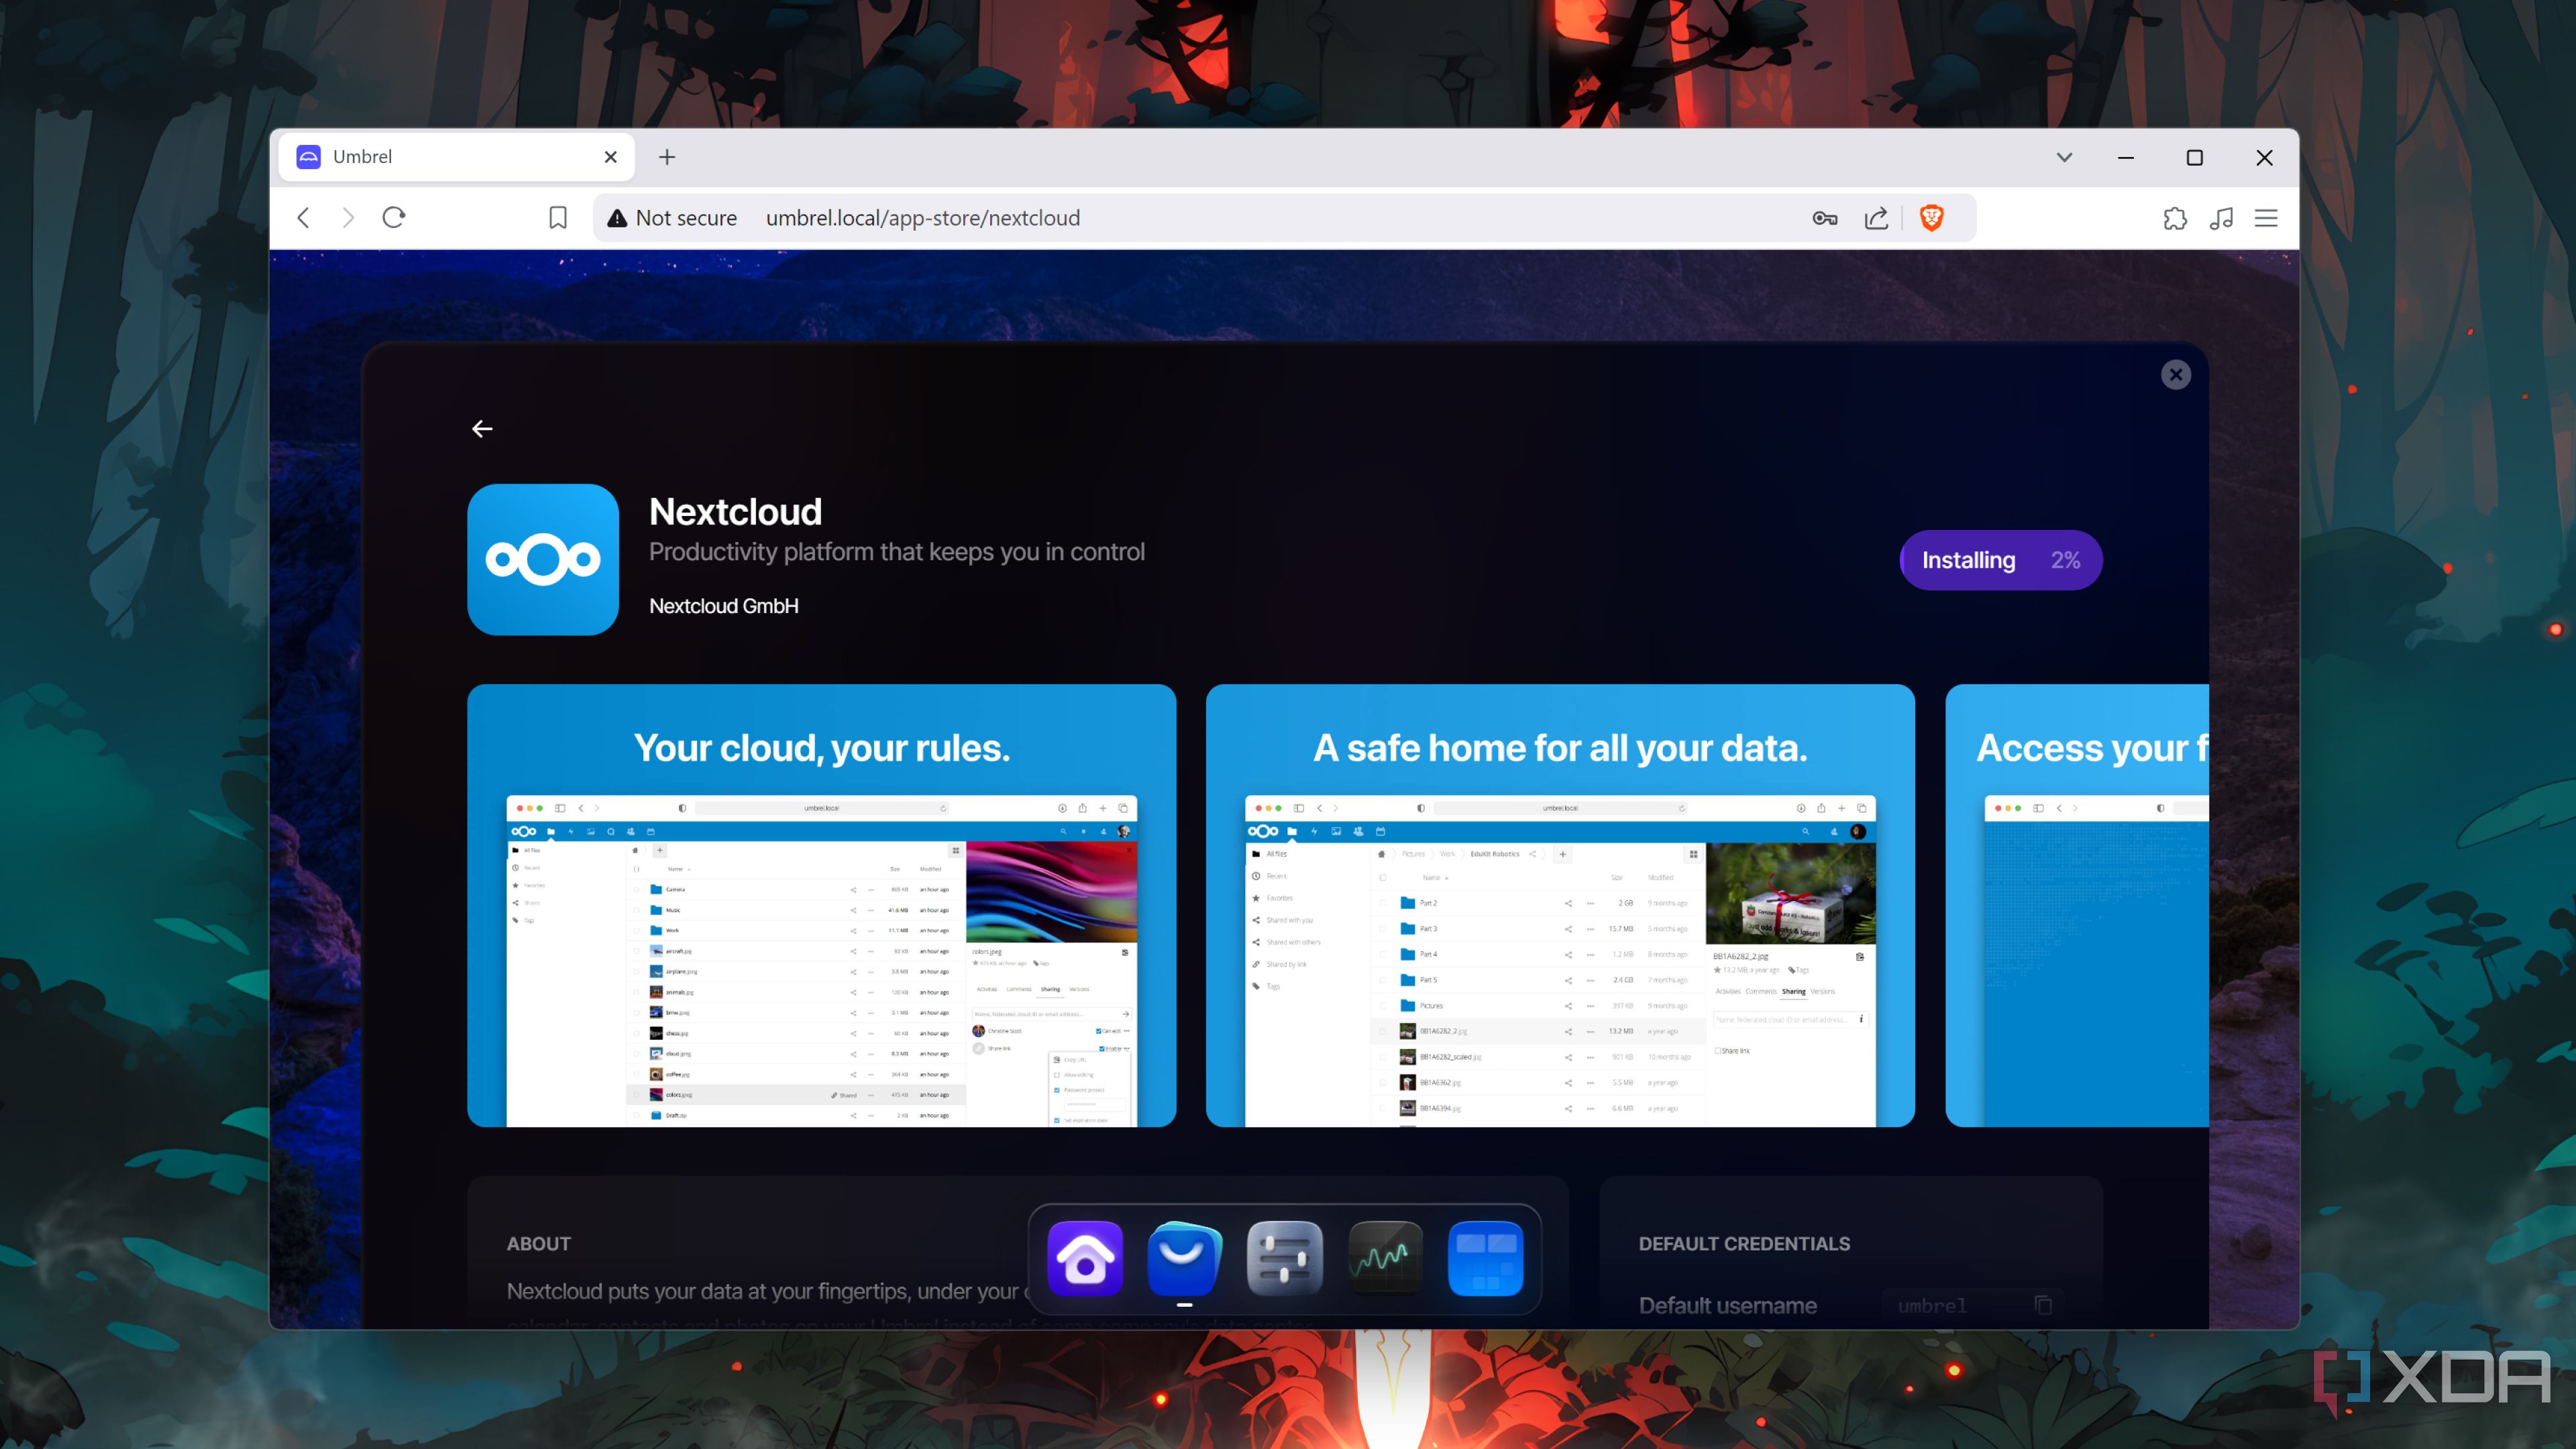Viewport: 2576px width, 1449px height.
Task: Expand the tab search dropdown chevron
Action: pyautogui.click(x=2064, y=157)
